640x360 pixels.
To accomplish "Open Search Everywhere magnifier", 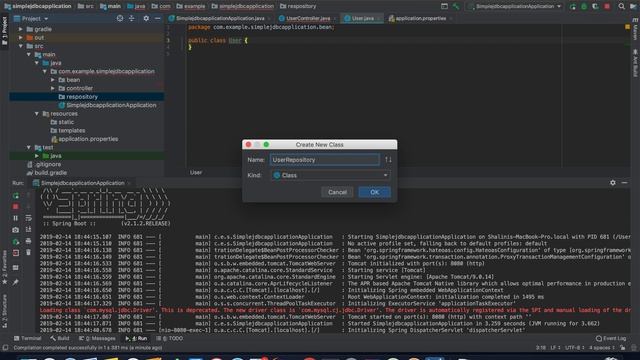I will coord(621,6).
